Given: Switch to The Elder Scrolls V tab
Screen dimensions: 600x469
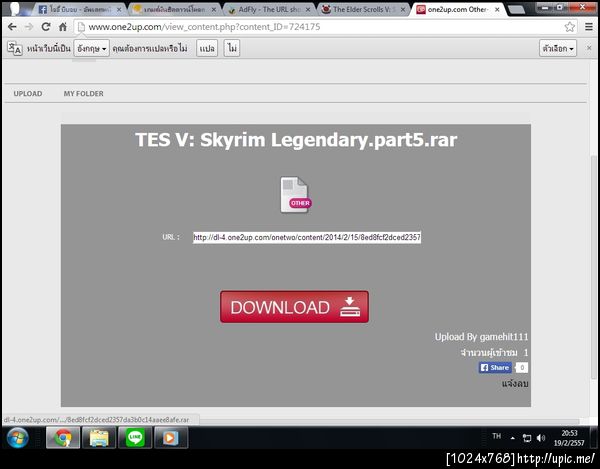Looking at the screenshot, I should point(362,10).
